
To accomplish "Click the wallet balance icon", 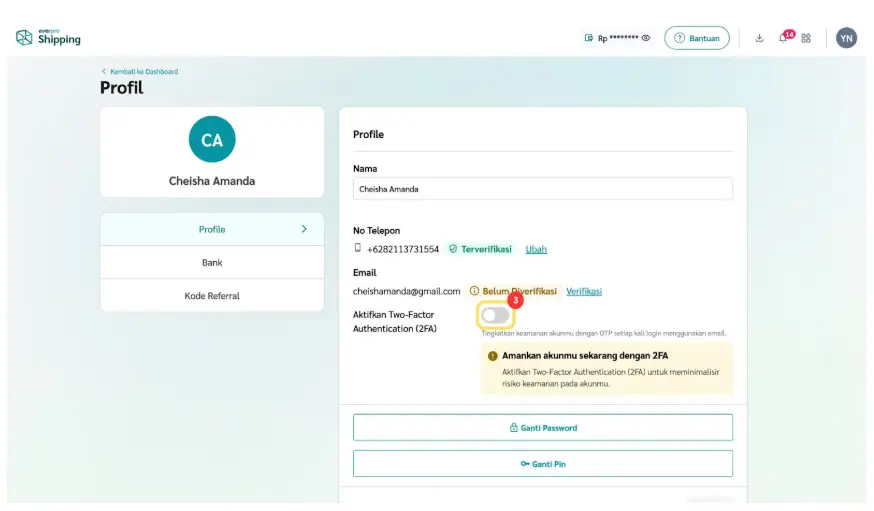I will tap(589, 38).
